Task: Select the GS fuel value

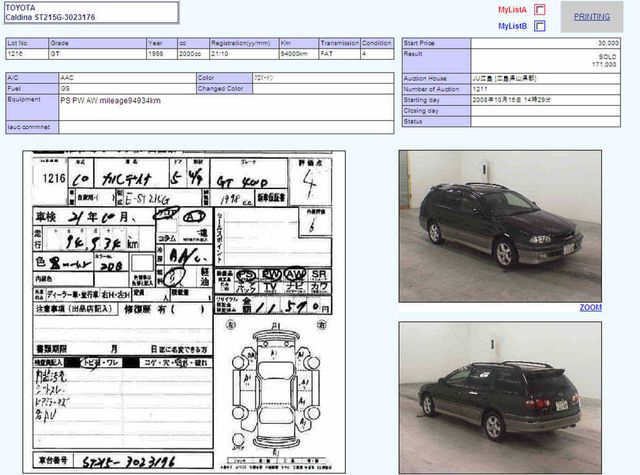Action: tap(127, 89)
